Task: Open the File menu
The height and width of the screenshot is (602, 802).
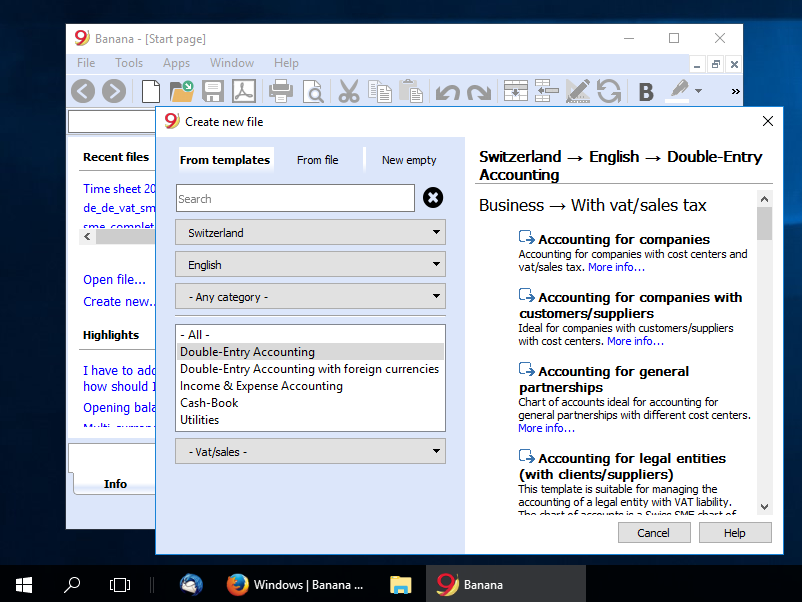Action: click(86, 63)
